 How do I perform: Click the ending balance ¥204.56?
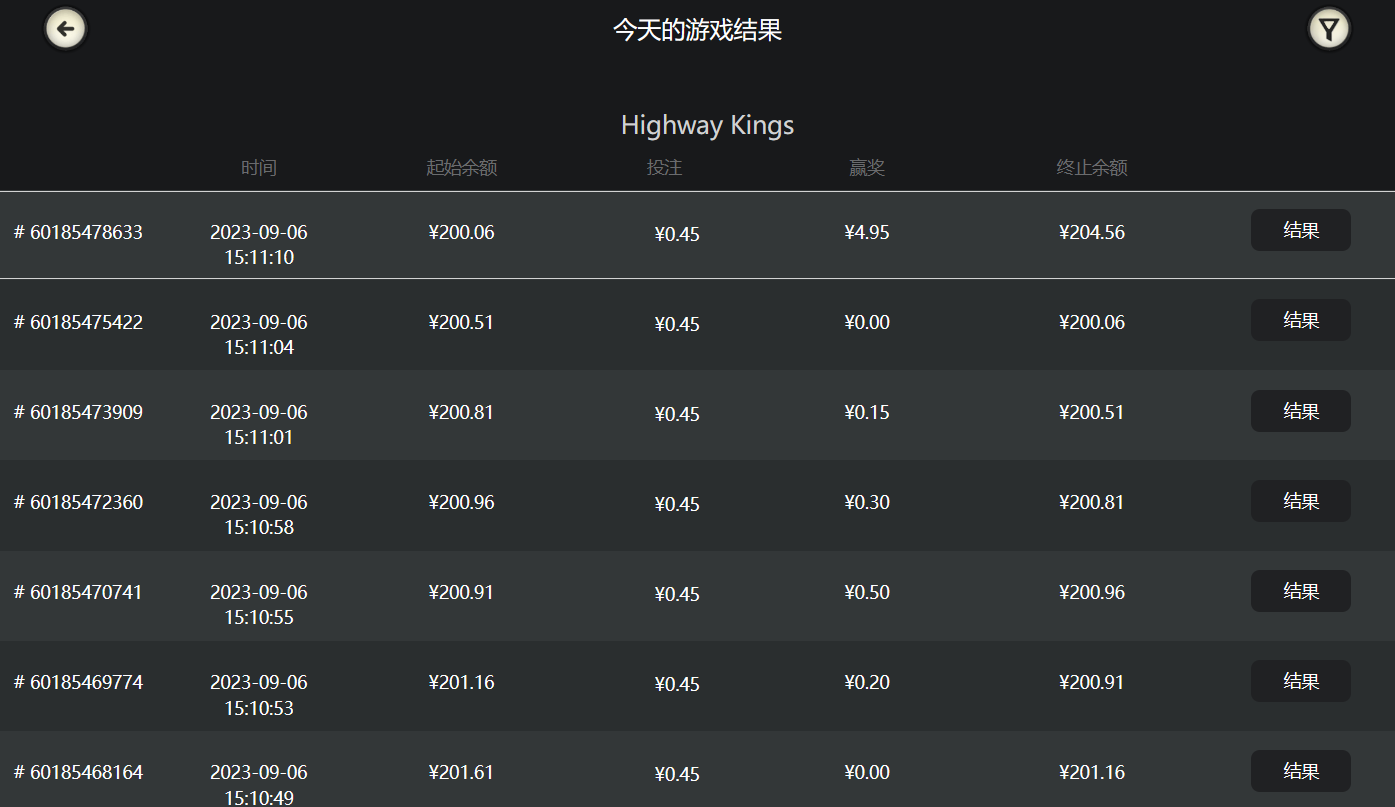(1092, 233)
